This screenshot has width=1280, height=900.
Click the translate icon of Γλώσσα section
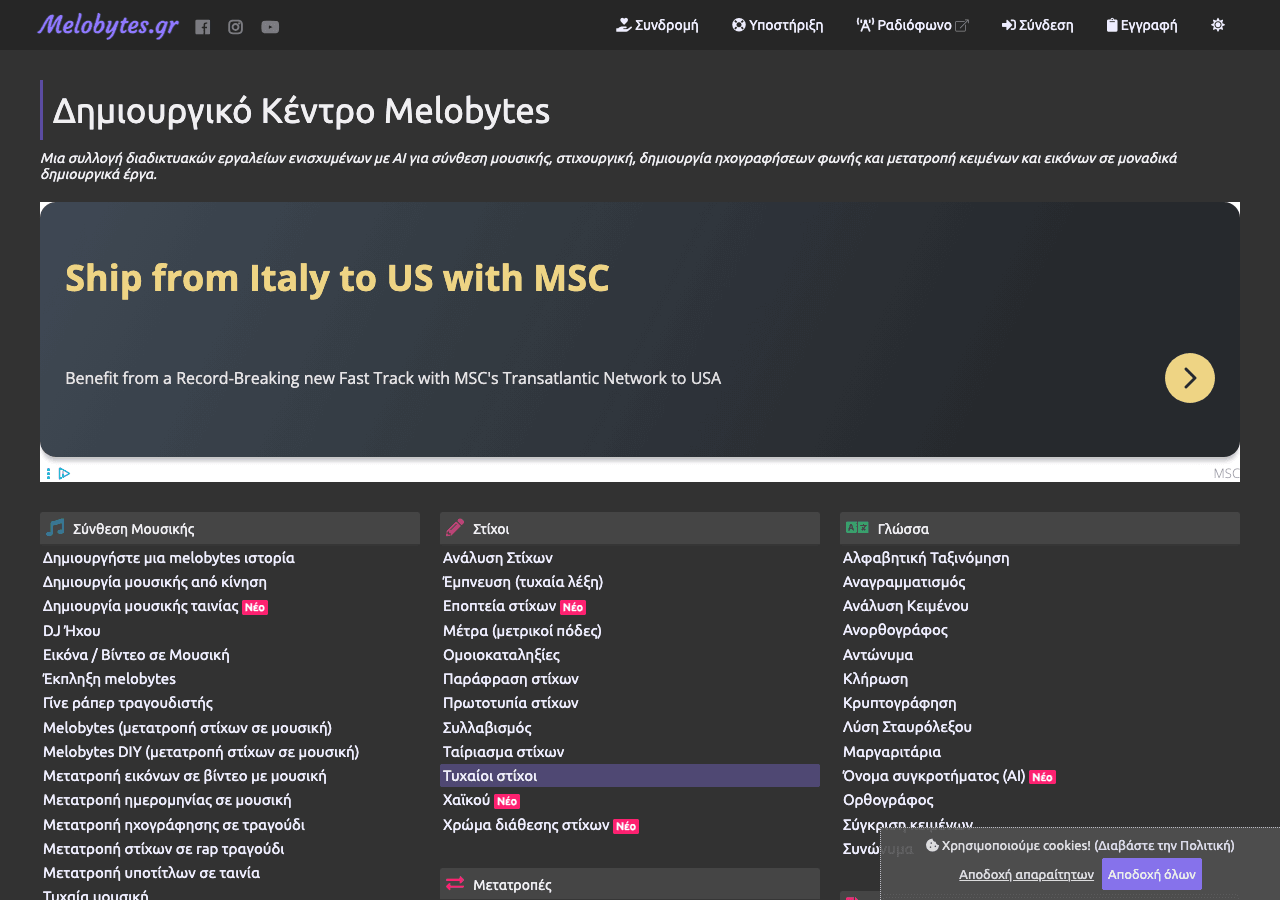tap(857, 527)
